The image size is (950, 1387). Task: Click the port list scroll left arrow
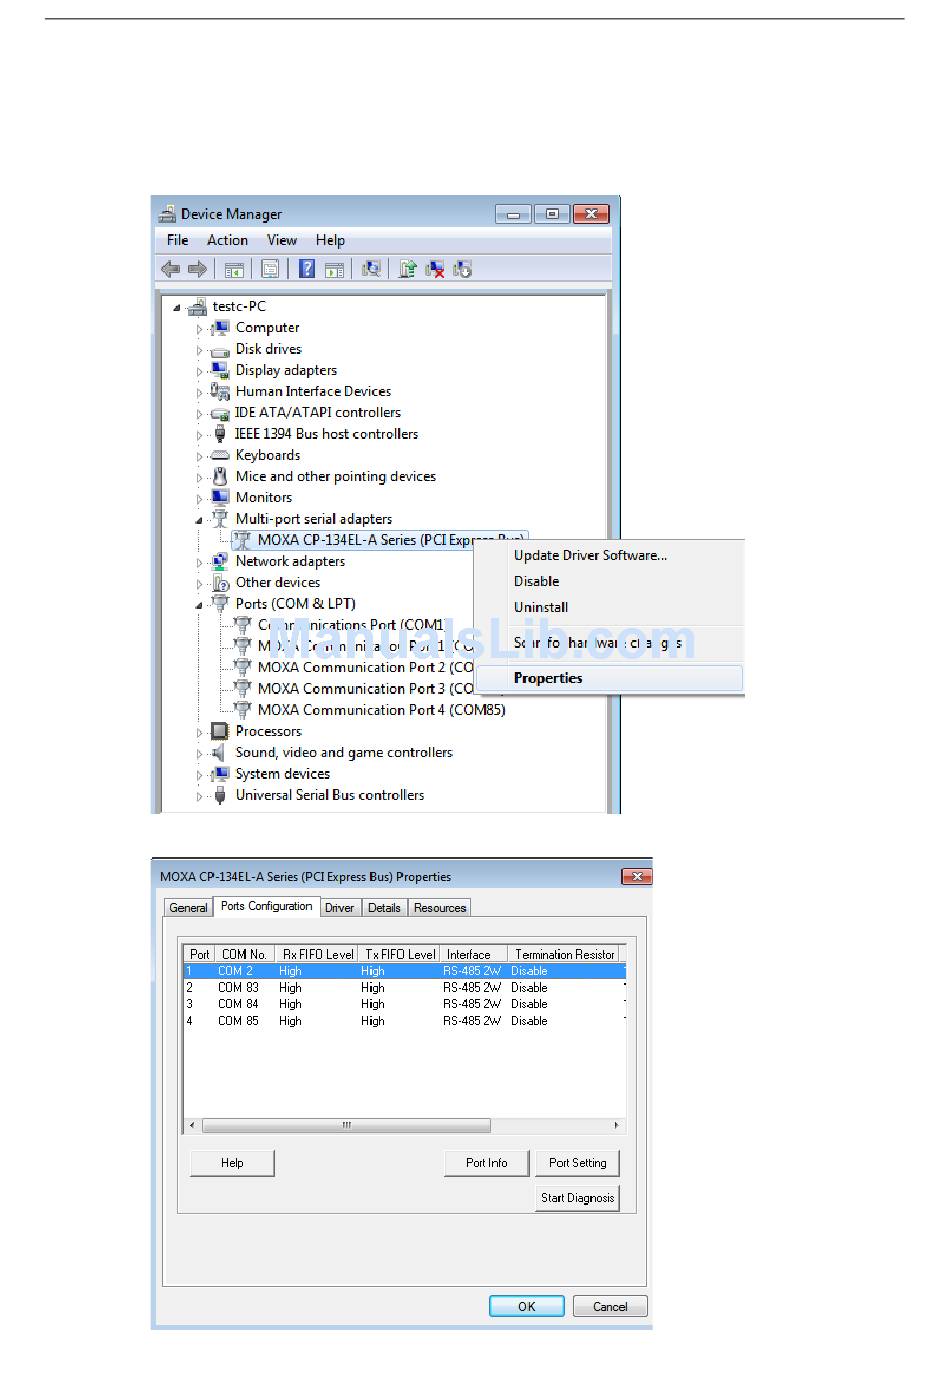(192, 1125)
